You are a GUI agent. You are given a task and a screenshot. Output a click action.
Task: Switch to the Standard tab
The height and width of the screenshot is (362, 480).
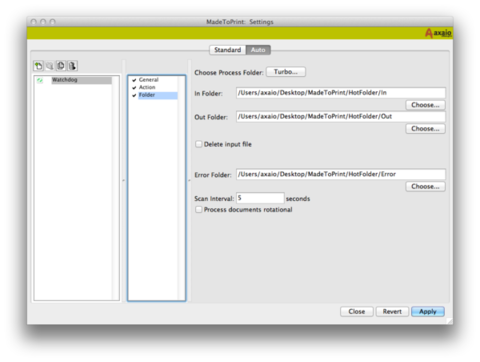(x=228, y=50)
